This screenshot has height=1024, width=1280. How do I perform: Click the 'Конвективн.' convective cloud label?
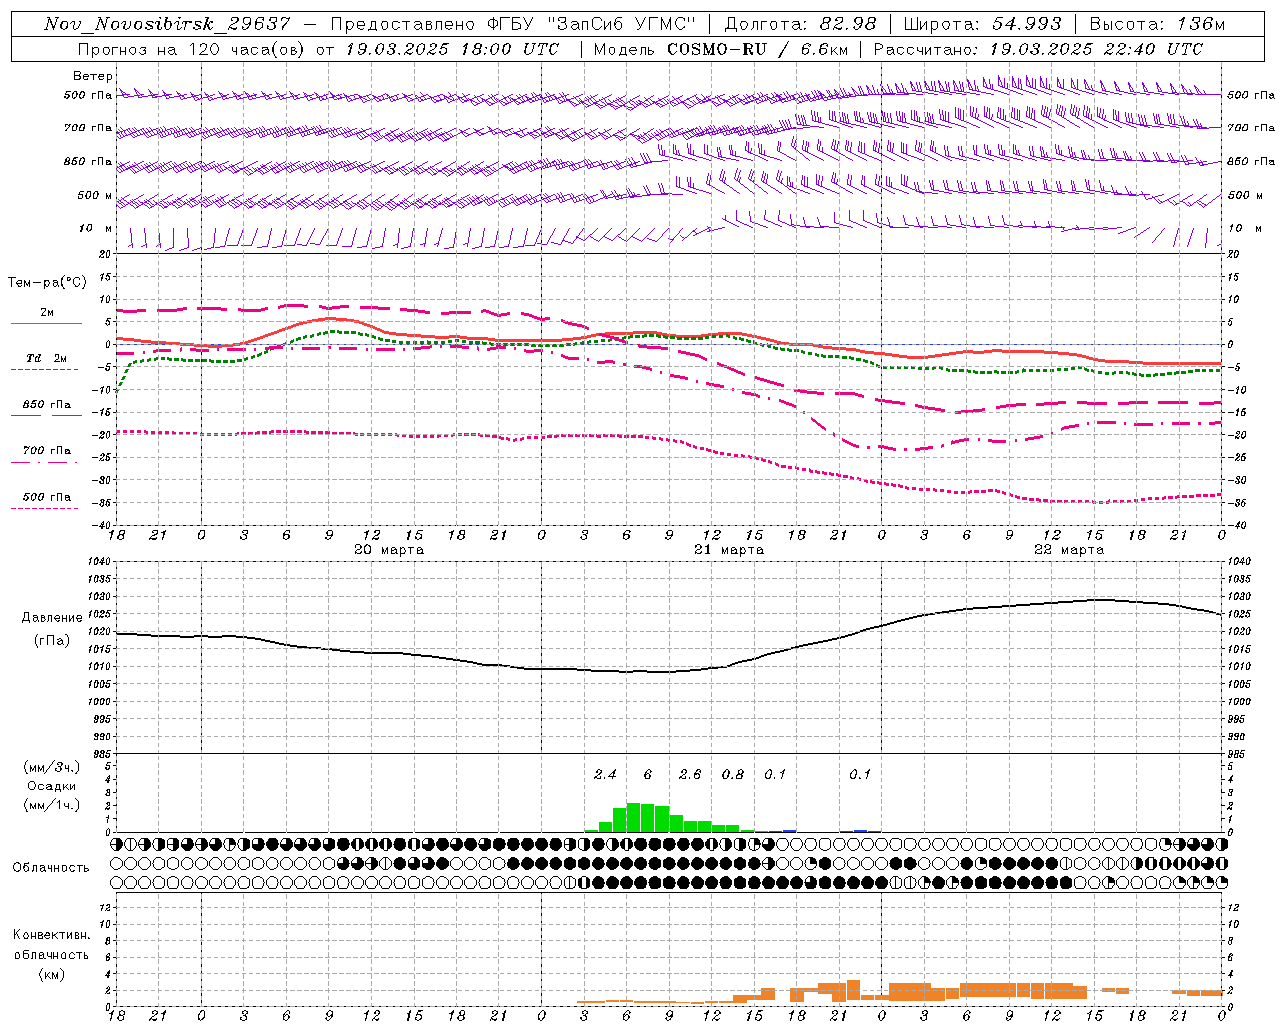52,935
